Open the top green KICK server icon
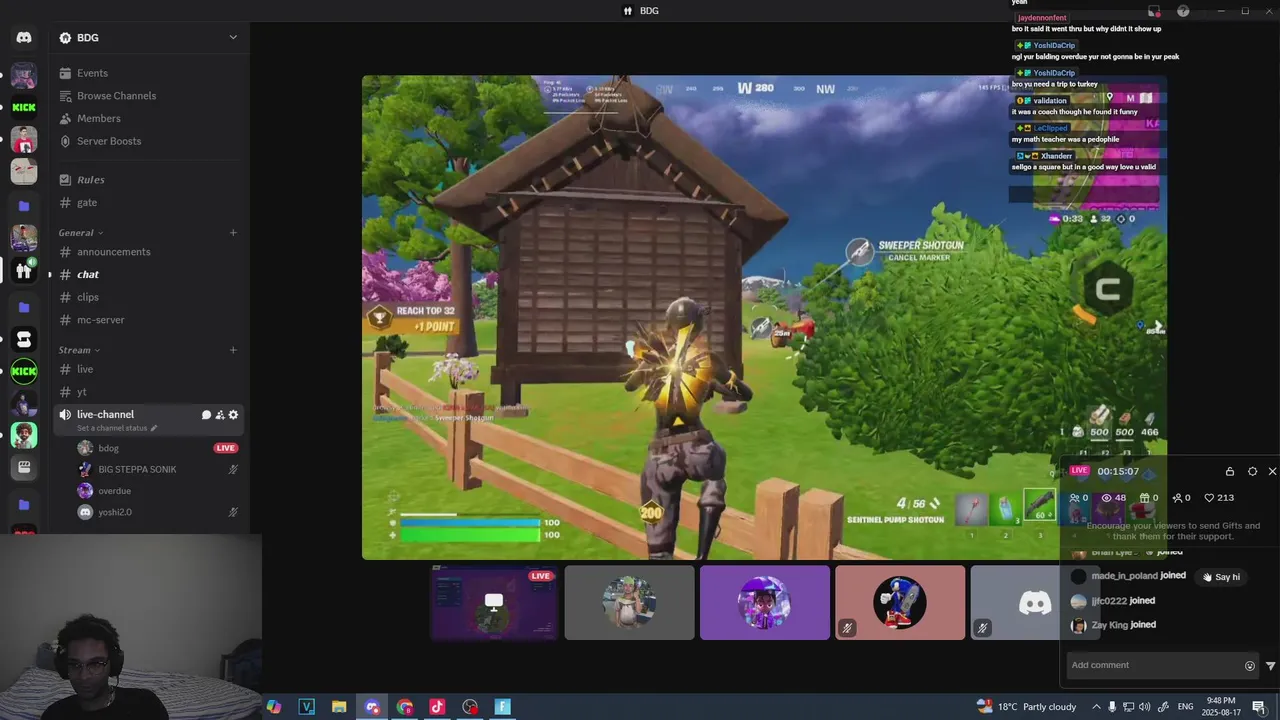The height and width of the screenshot is (720, 1280). 24,107
